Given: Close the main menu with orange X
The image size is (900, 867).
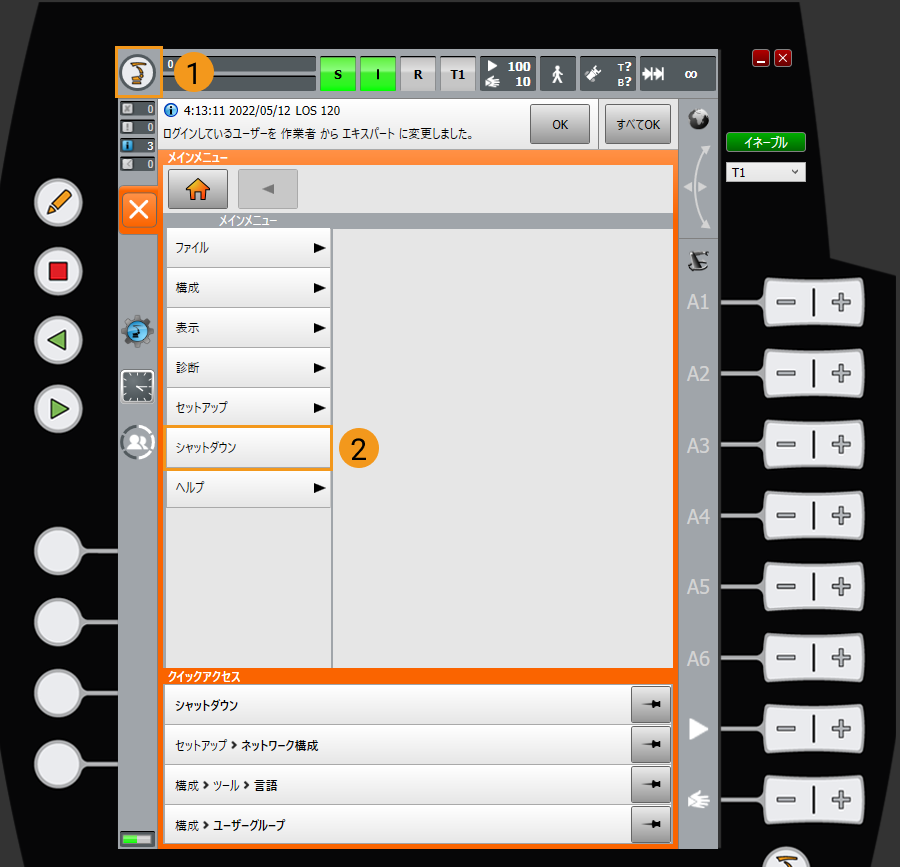Looking at the screenshot, I should point(139,209).
